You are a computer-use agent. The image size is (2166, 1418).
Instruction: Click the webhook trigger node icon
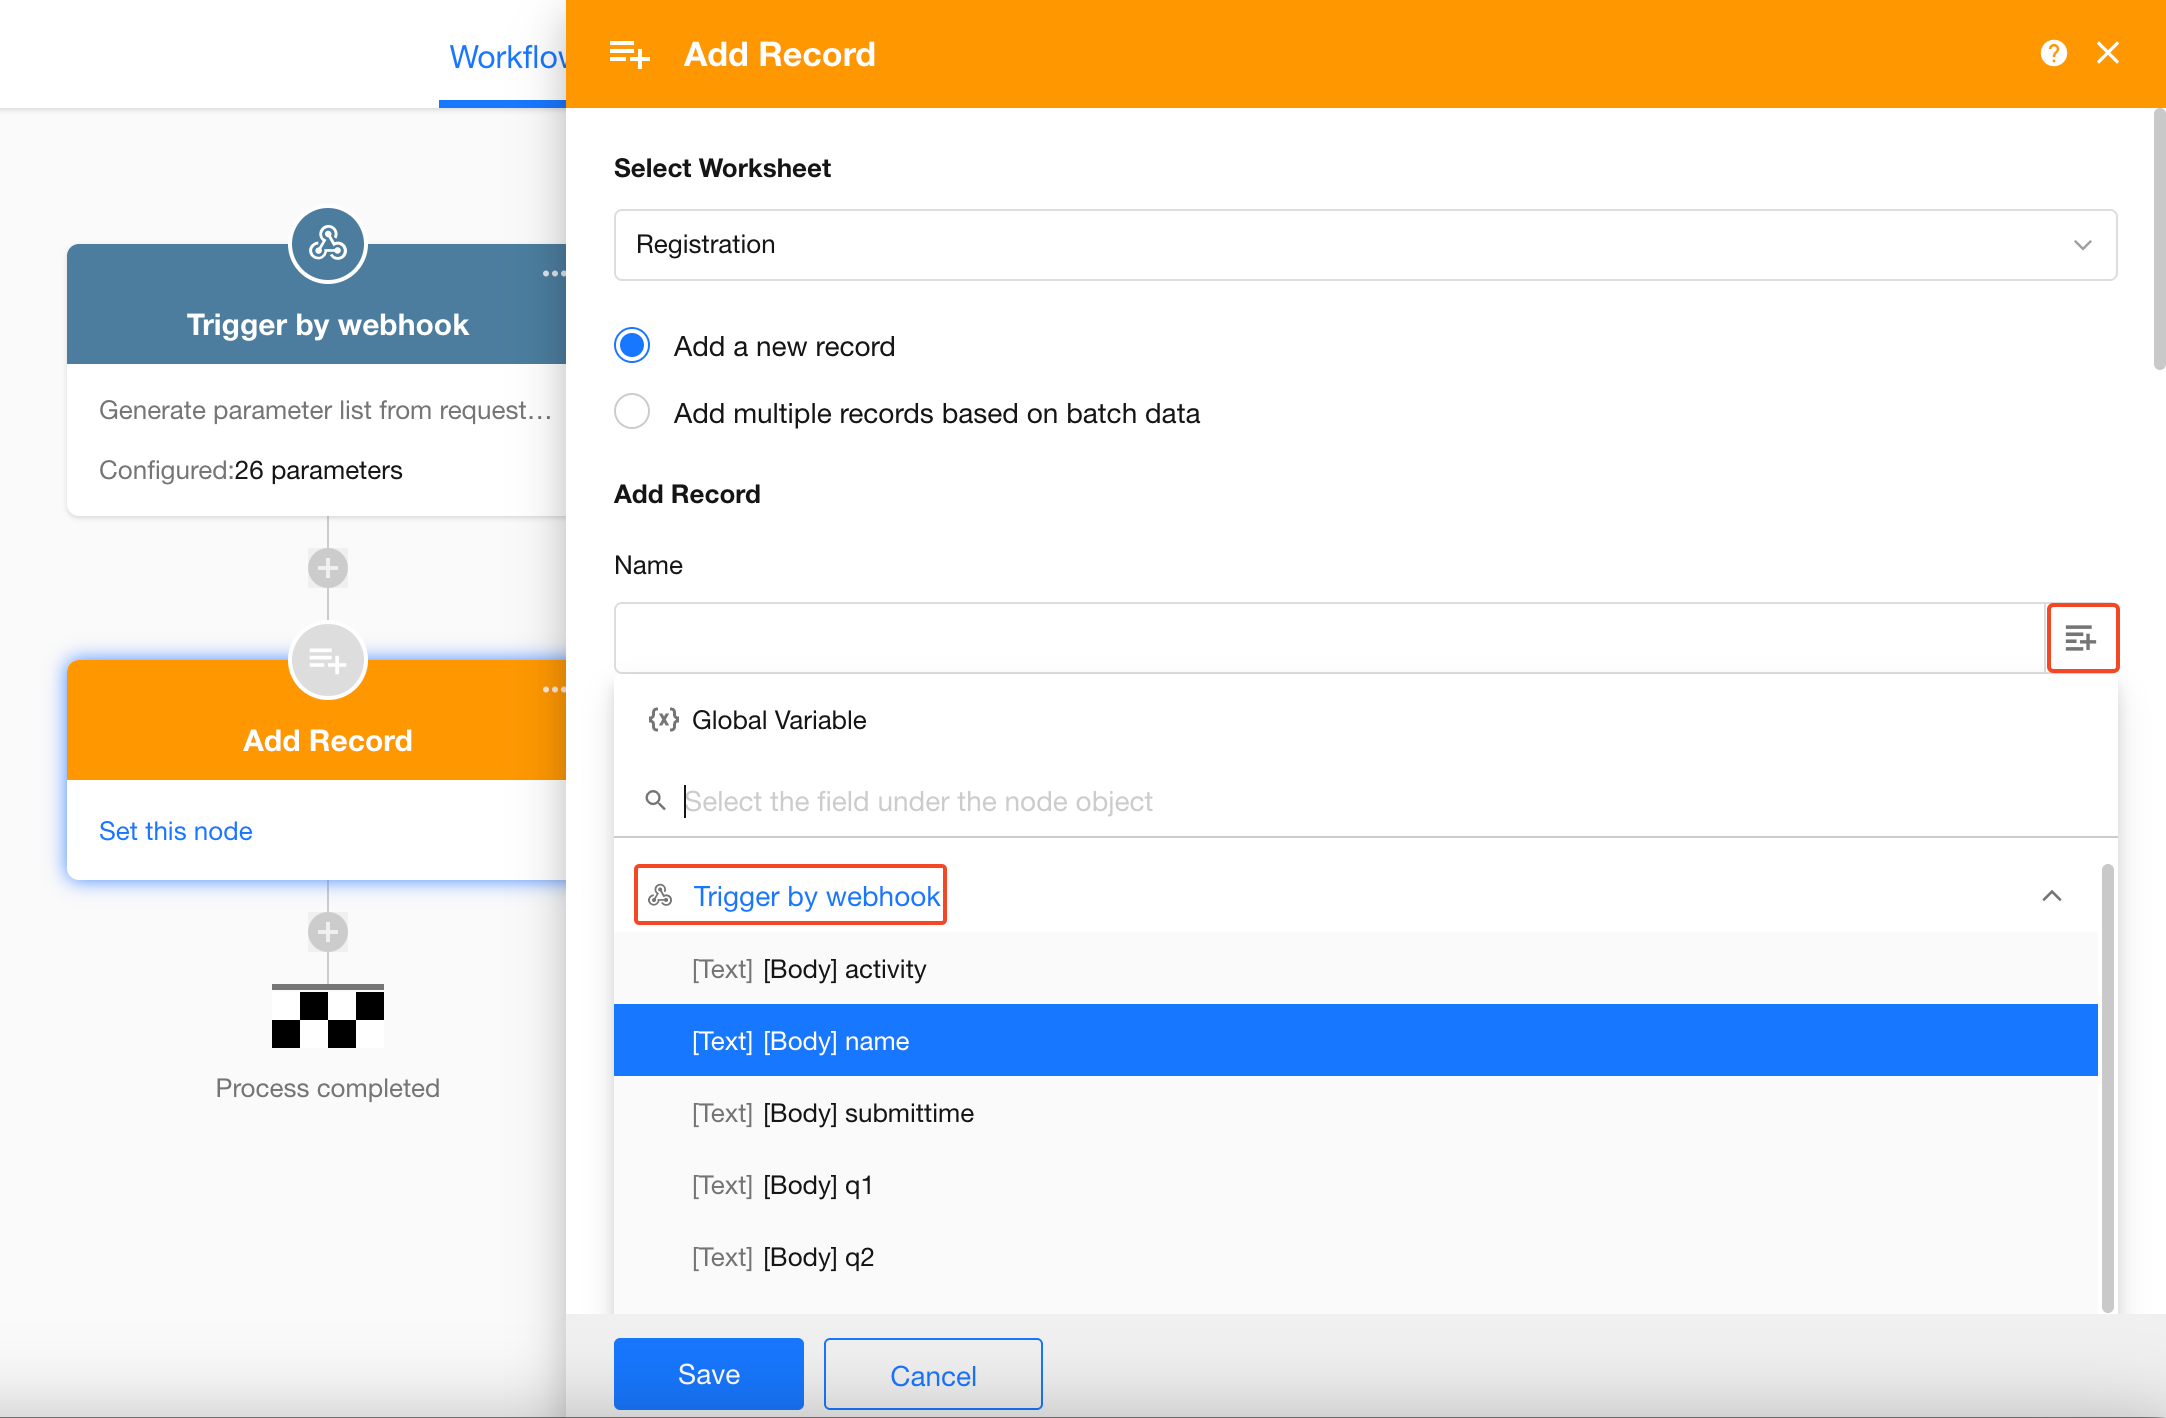[327, 244]
